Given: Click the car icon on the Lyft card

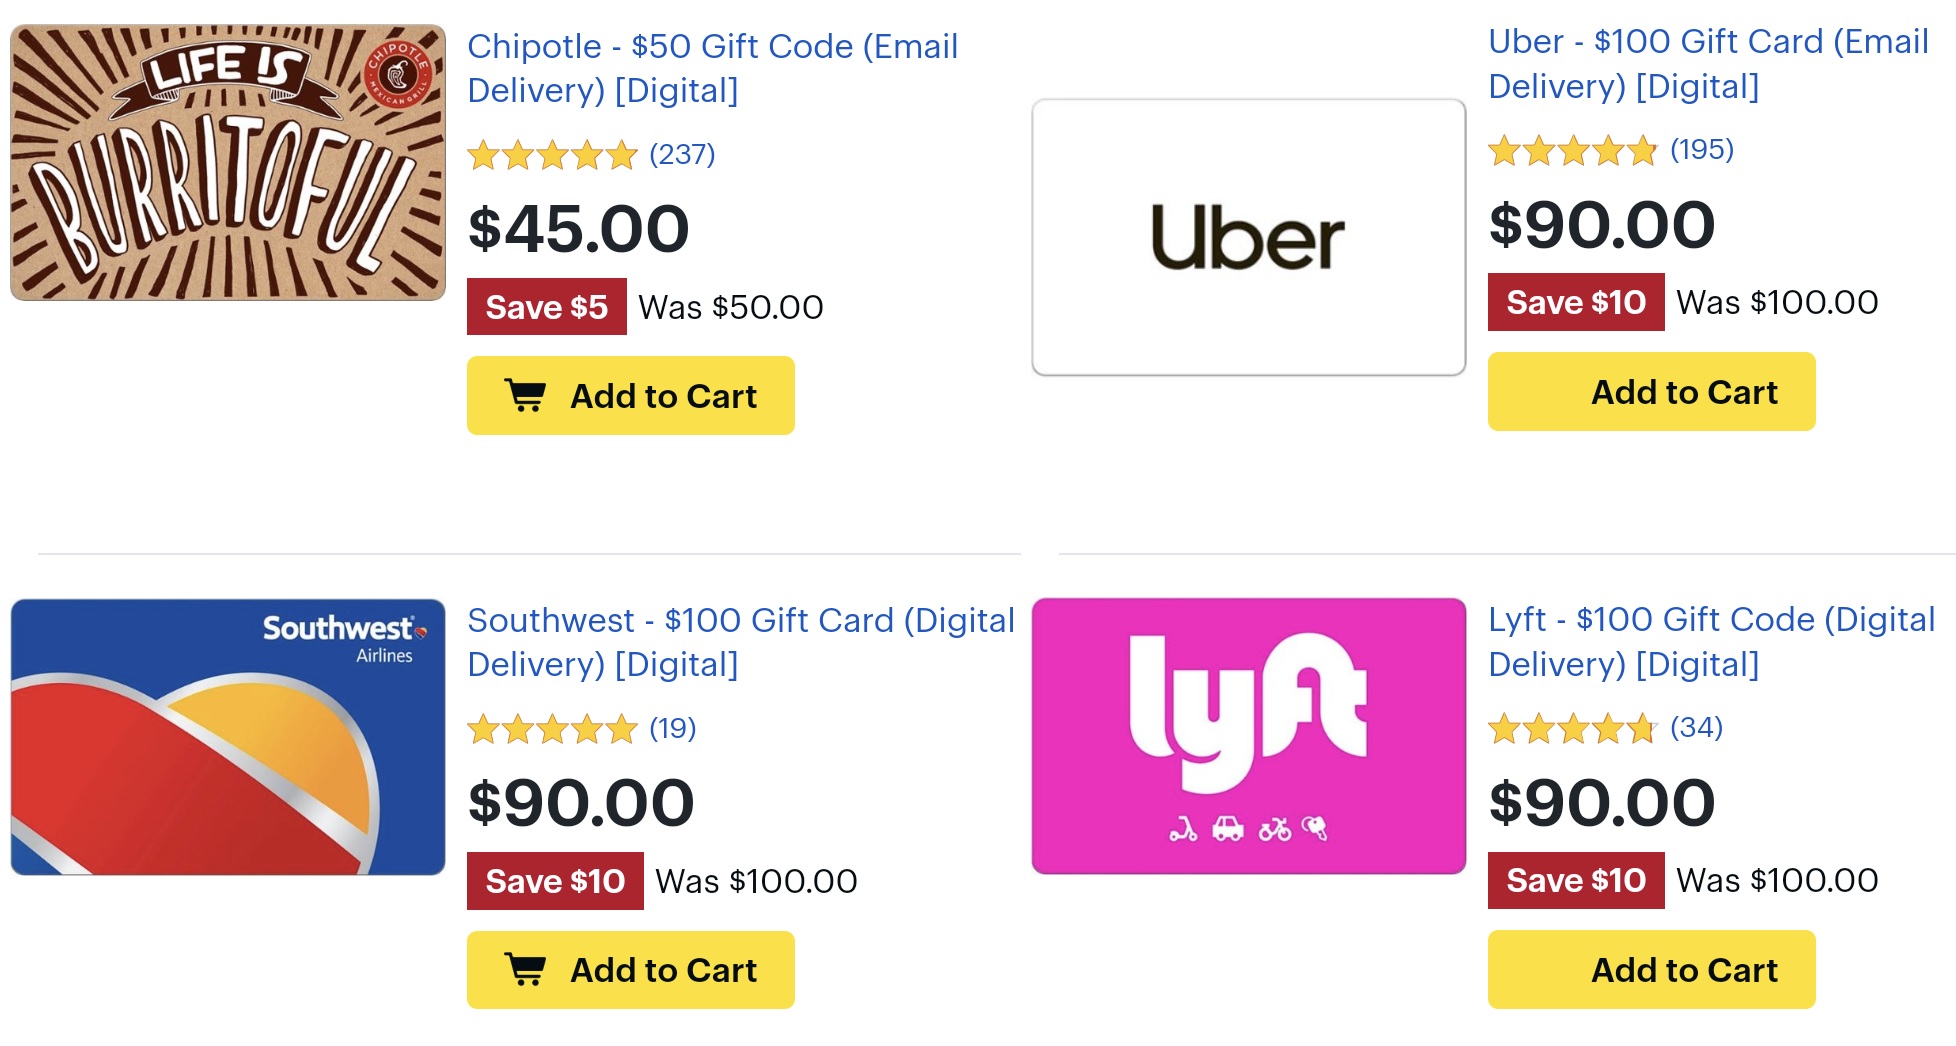Looking at the screenshot, I should [1227, 830].
